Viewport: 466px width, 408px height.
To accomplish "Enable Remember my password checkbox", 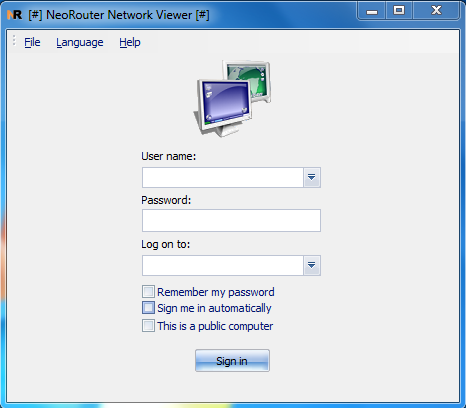I will [x=148, y=291].
